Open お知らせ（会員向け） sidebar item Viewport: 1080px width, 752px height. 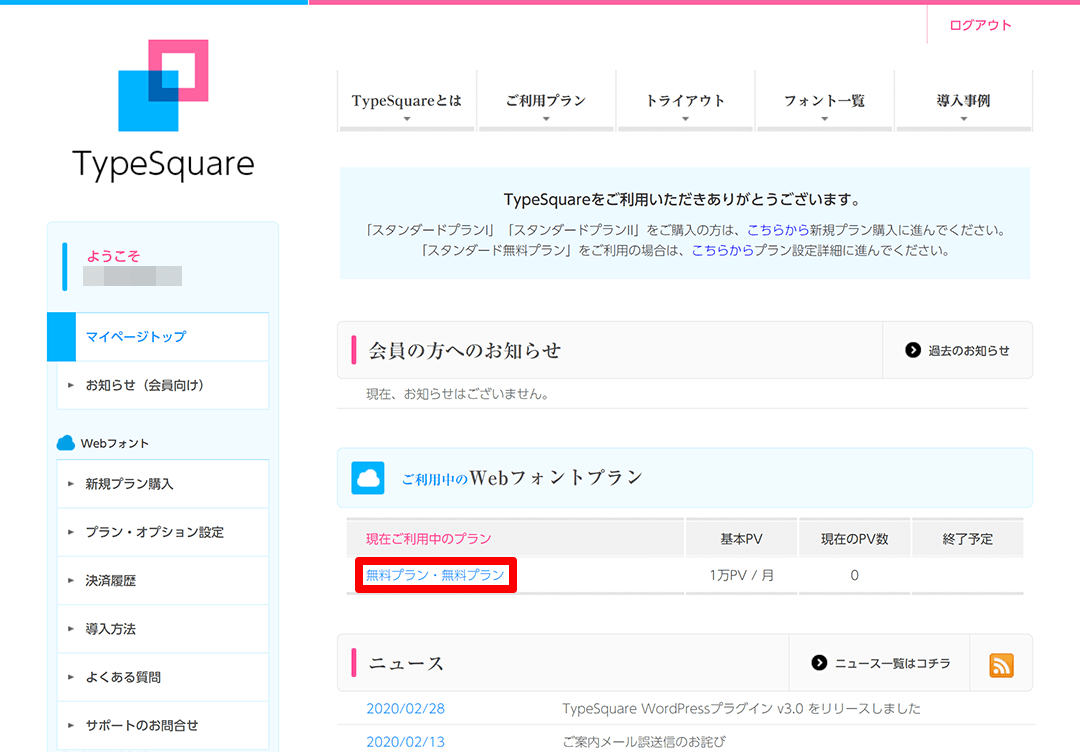click(163, 385)
